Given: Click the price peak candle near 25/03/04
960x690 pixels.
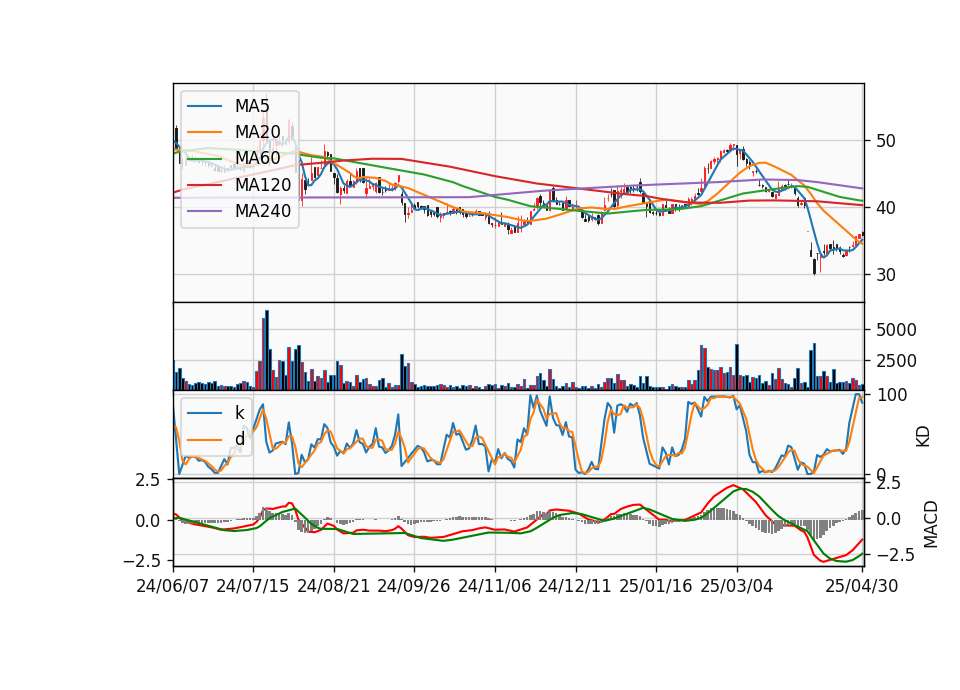Looking at the screenshot, I should point(732,148).
